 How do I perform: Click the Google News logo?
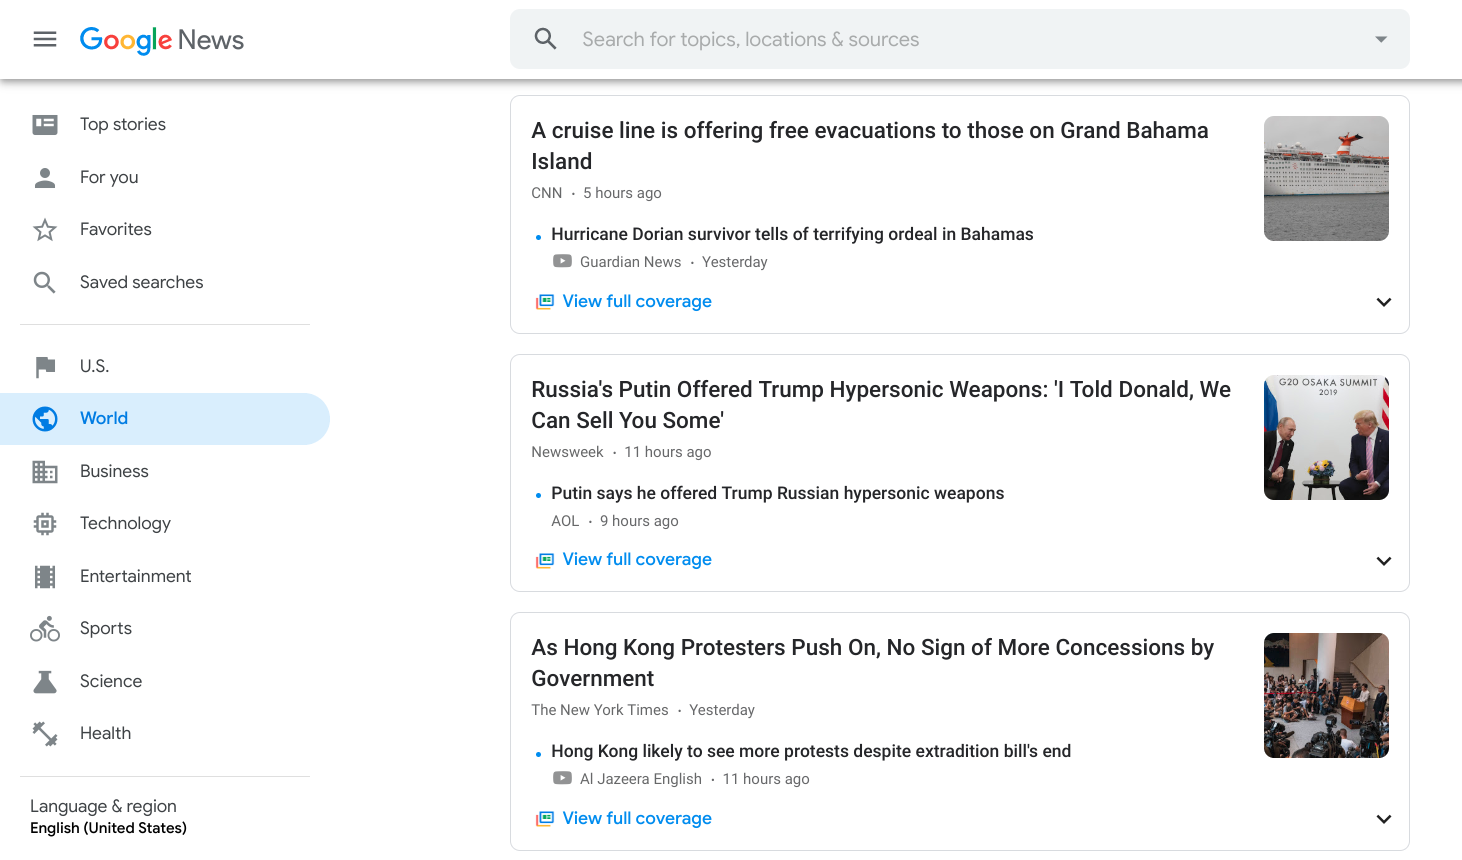162,40
